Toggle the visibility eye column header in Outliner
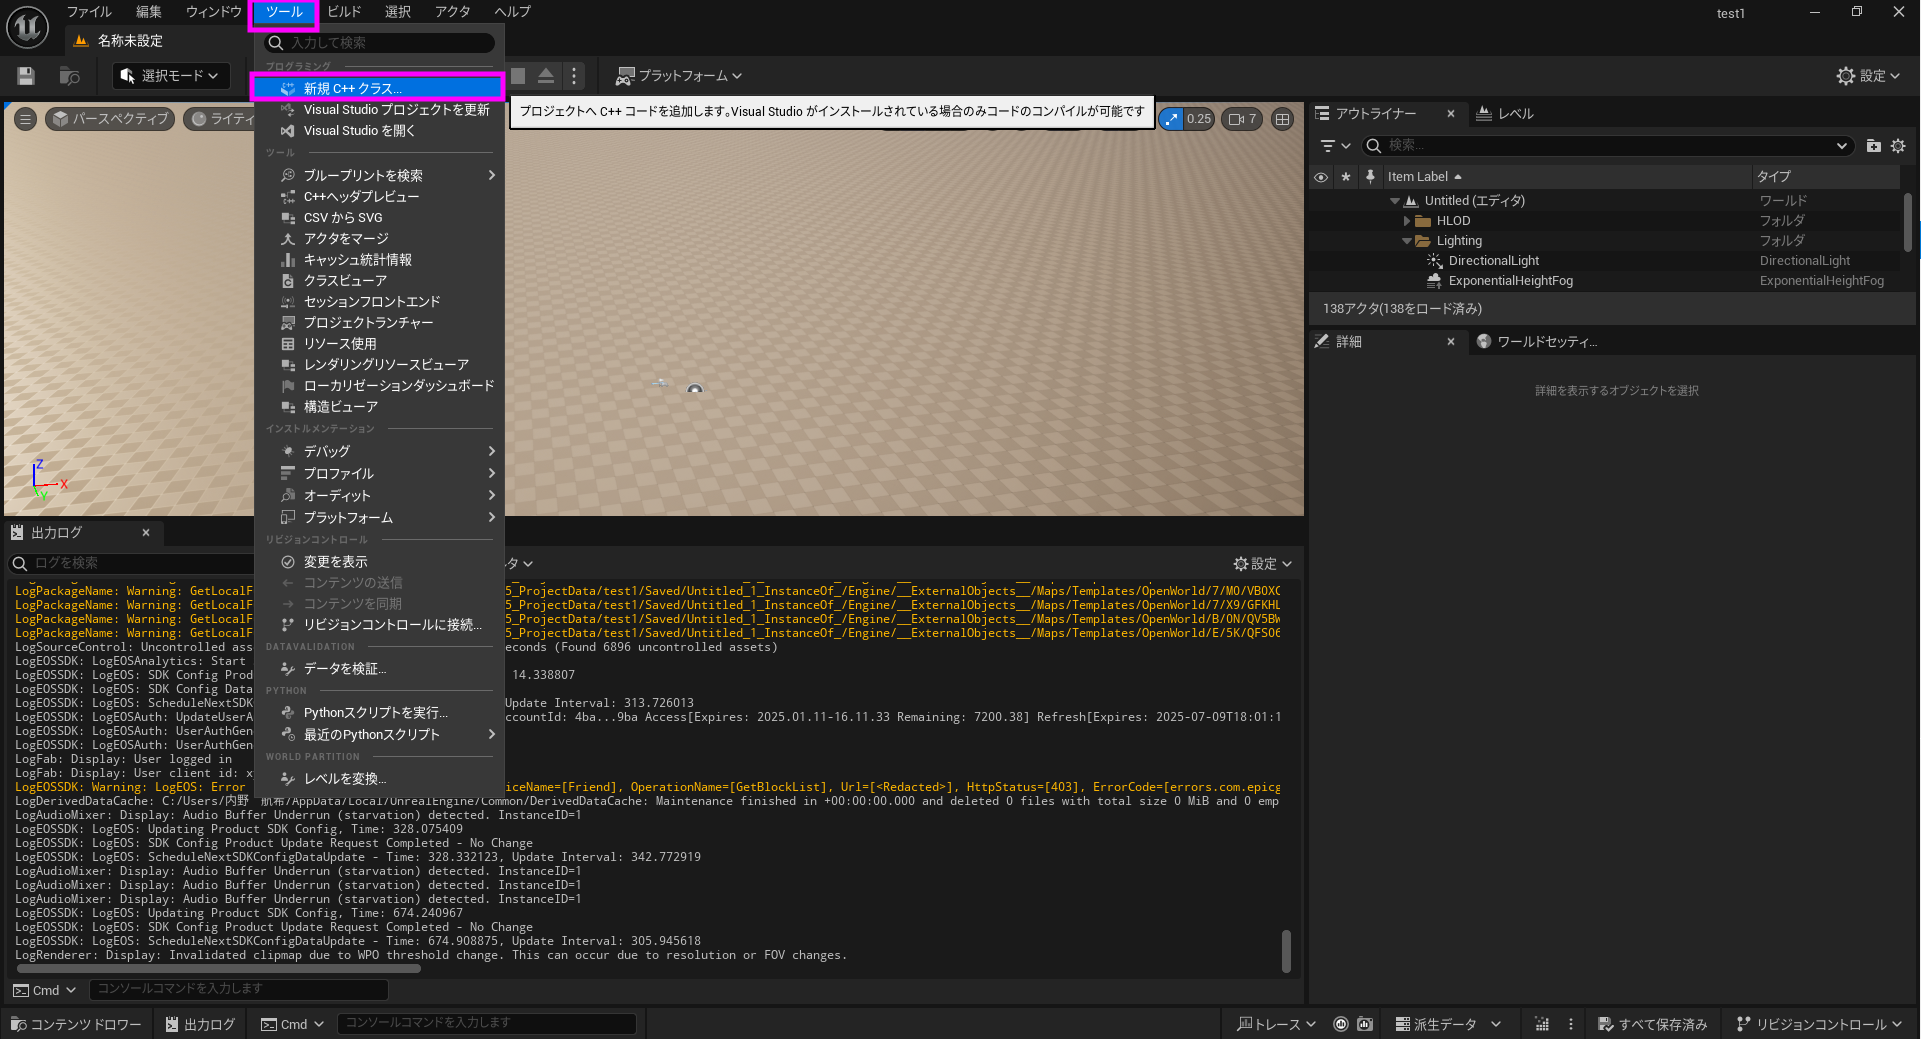Screen dimensions: 1921x1039 coord(1321,176)
